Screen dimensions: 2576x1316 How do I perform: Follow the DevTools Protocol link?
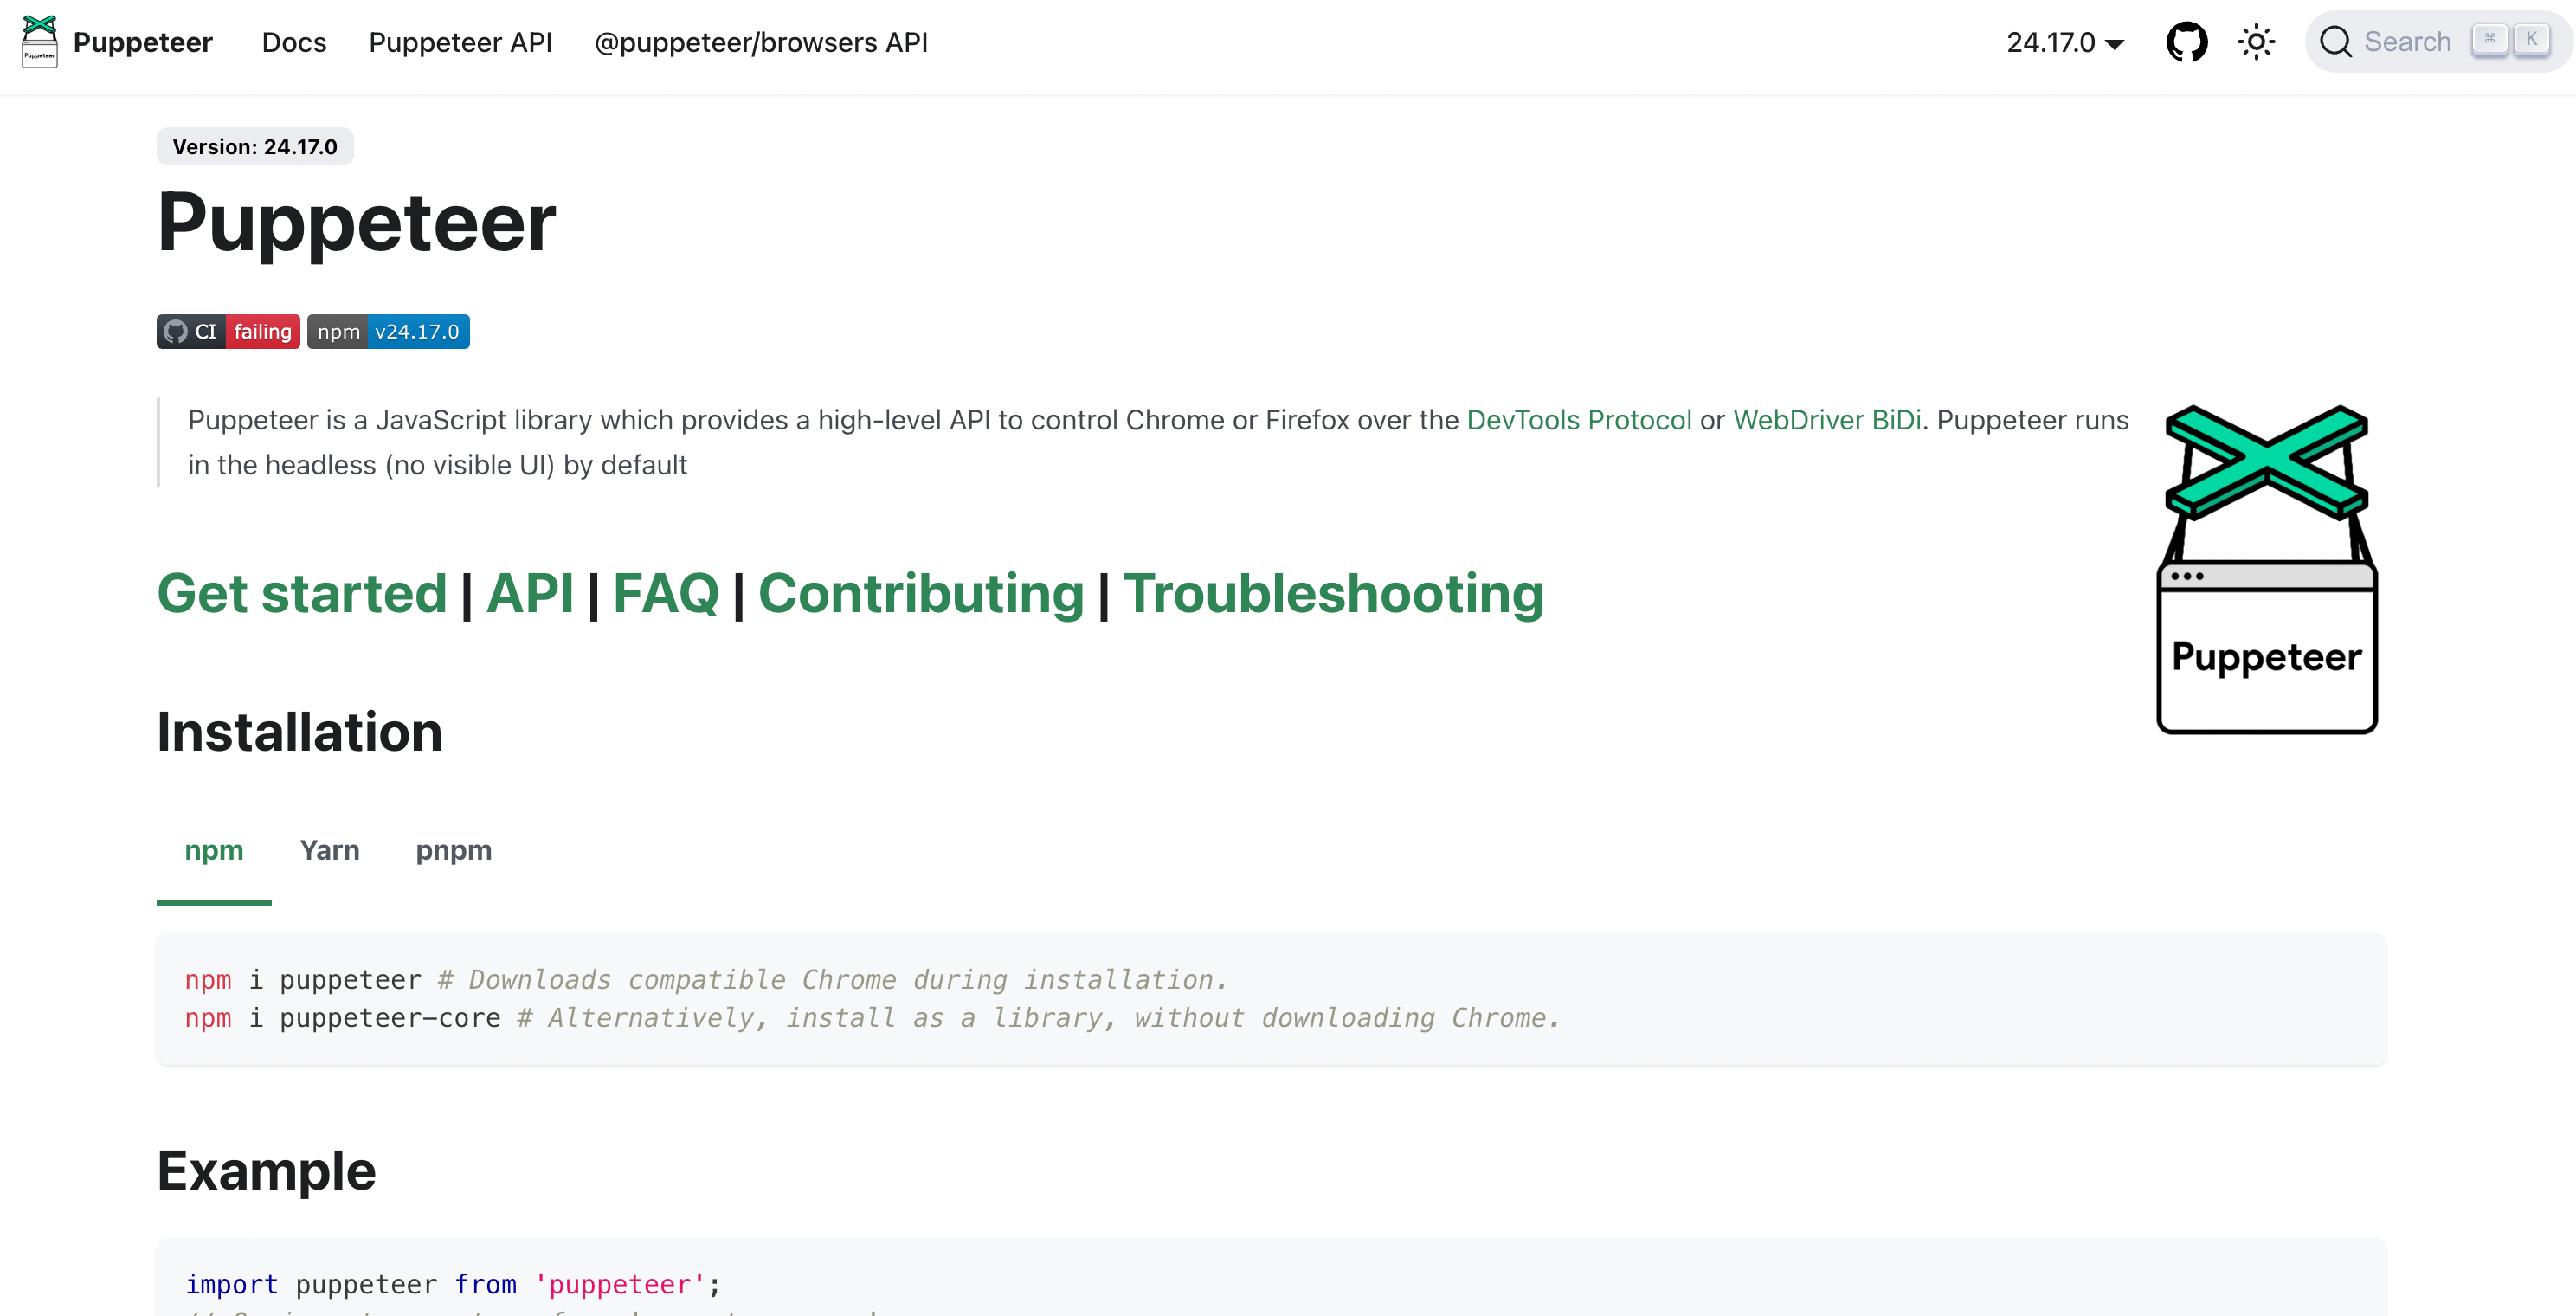tap(1578, 420)
